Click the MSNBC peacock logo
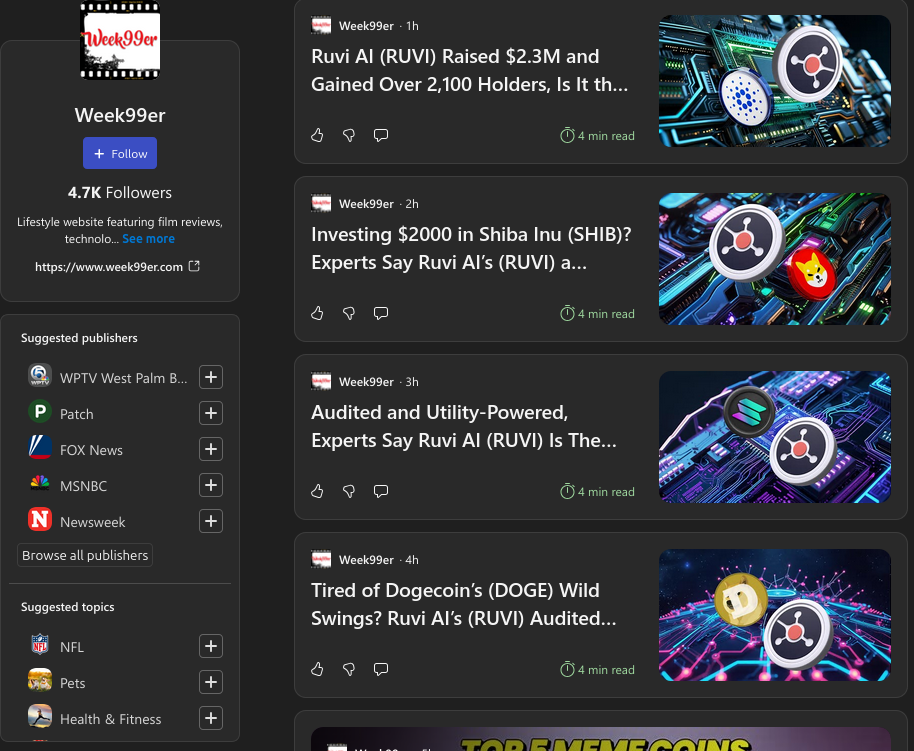The height and width of the screenshot is (751, 914). [x=40, y=483]
